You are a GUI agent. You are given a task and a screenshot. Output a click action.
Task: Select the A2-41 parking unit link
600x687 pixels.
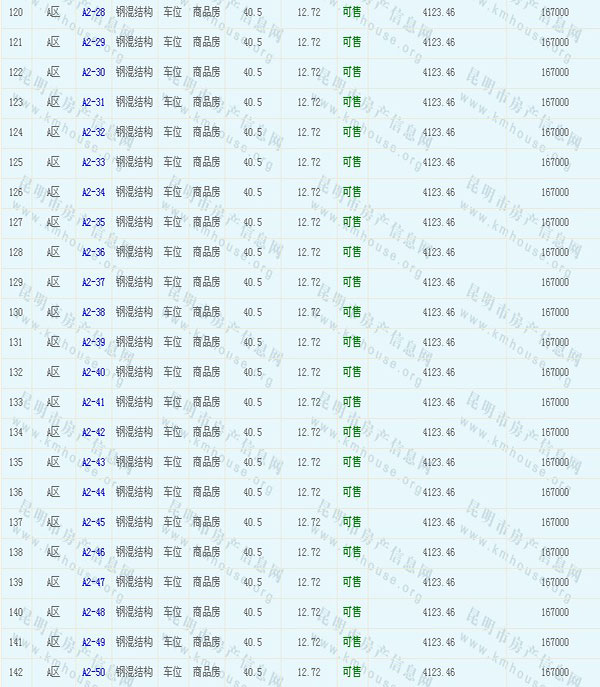coord(93,402)
